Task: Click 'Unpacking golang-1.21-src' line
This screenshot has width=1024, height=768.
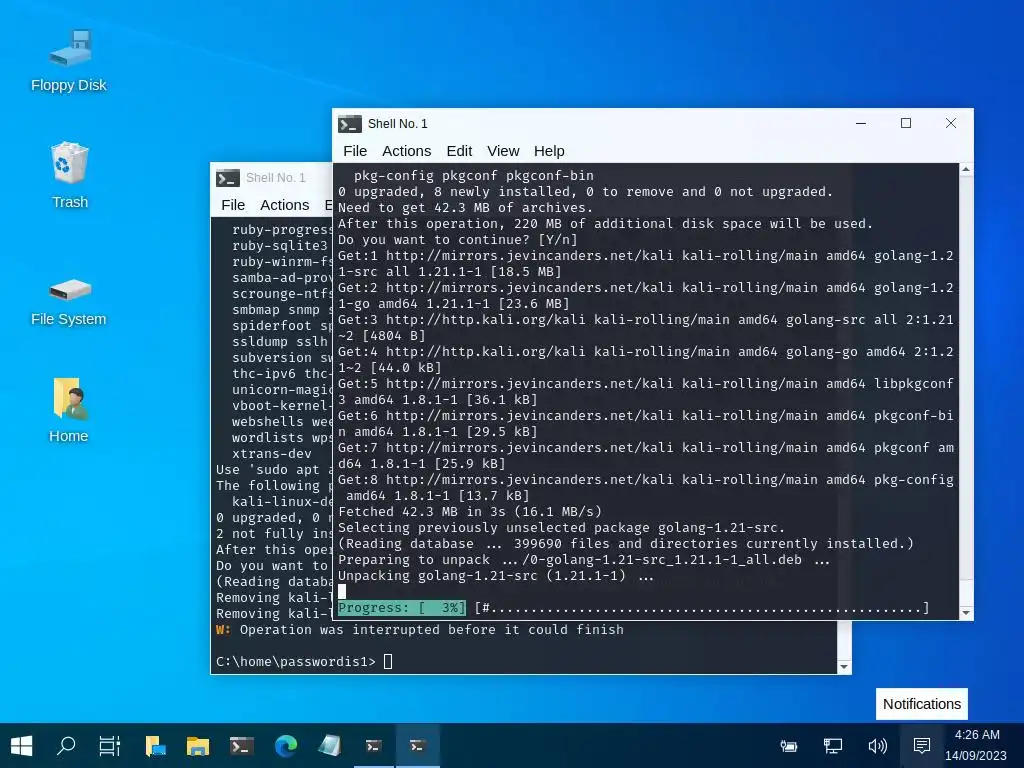Action: [x=496, y=576]
